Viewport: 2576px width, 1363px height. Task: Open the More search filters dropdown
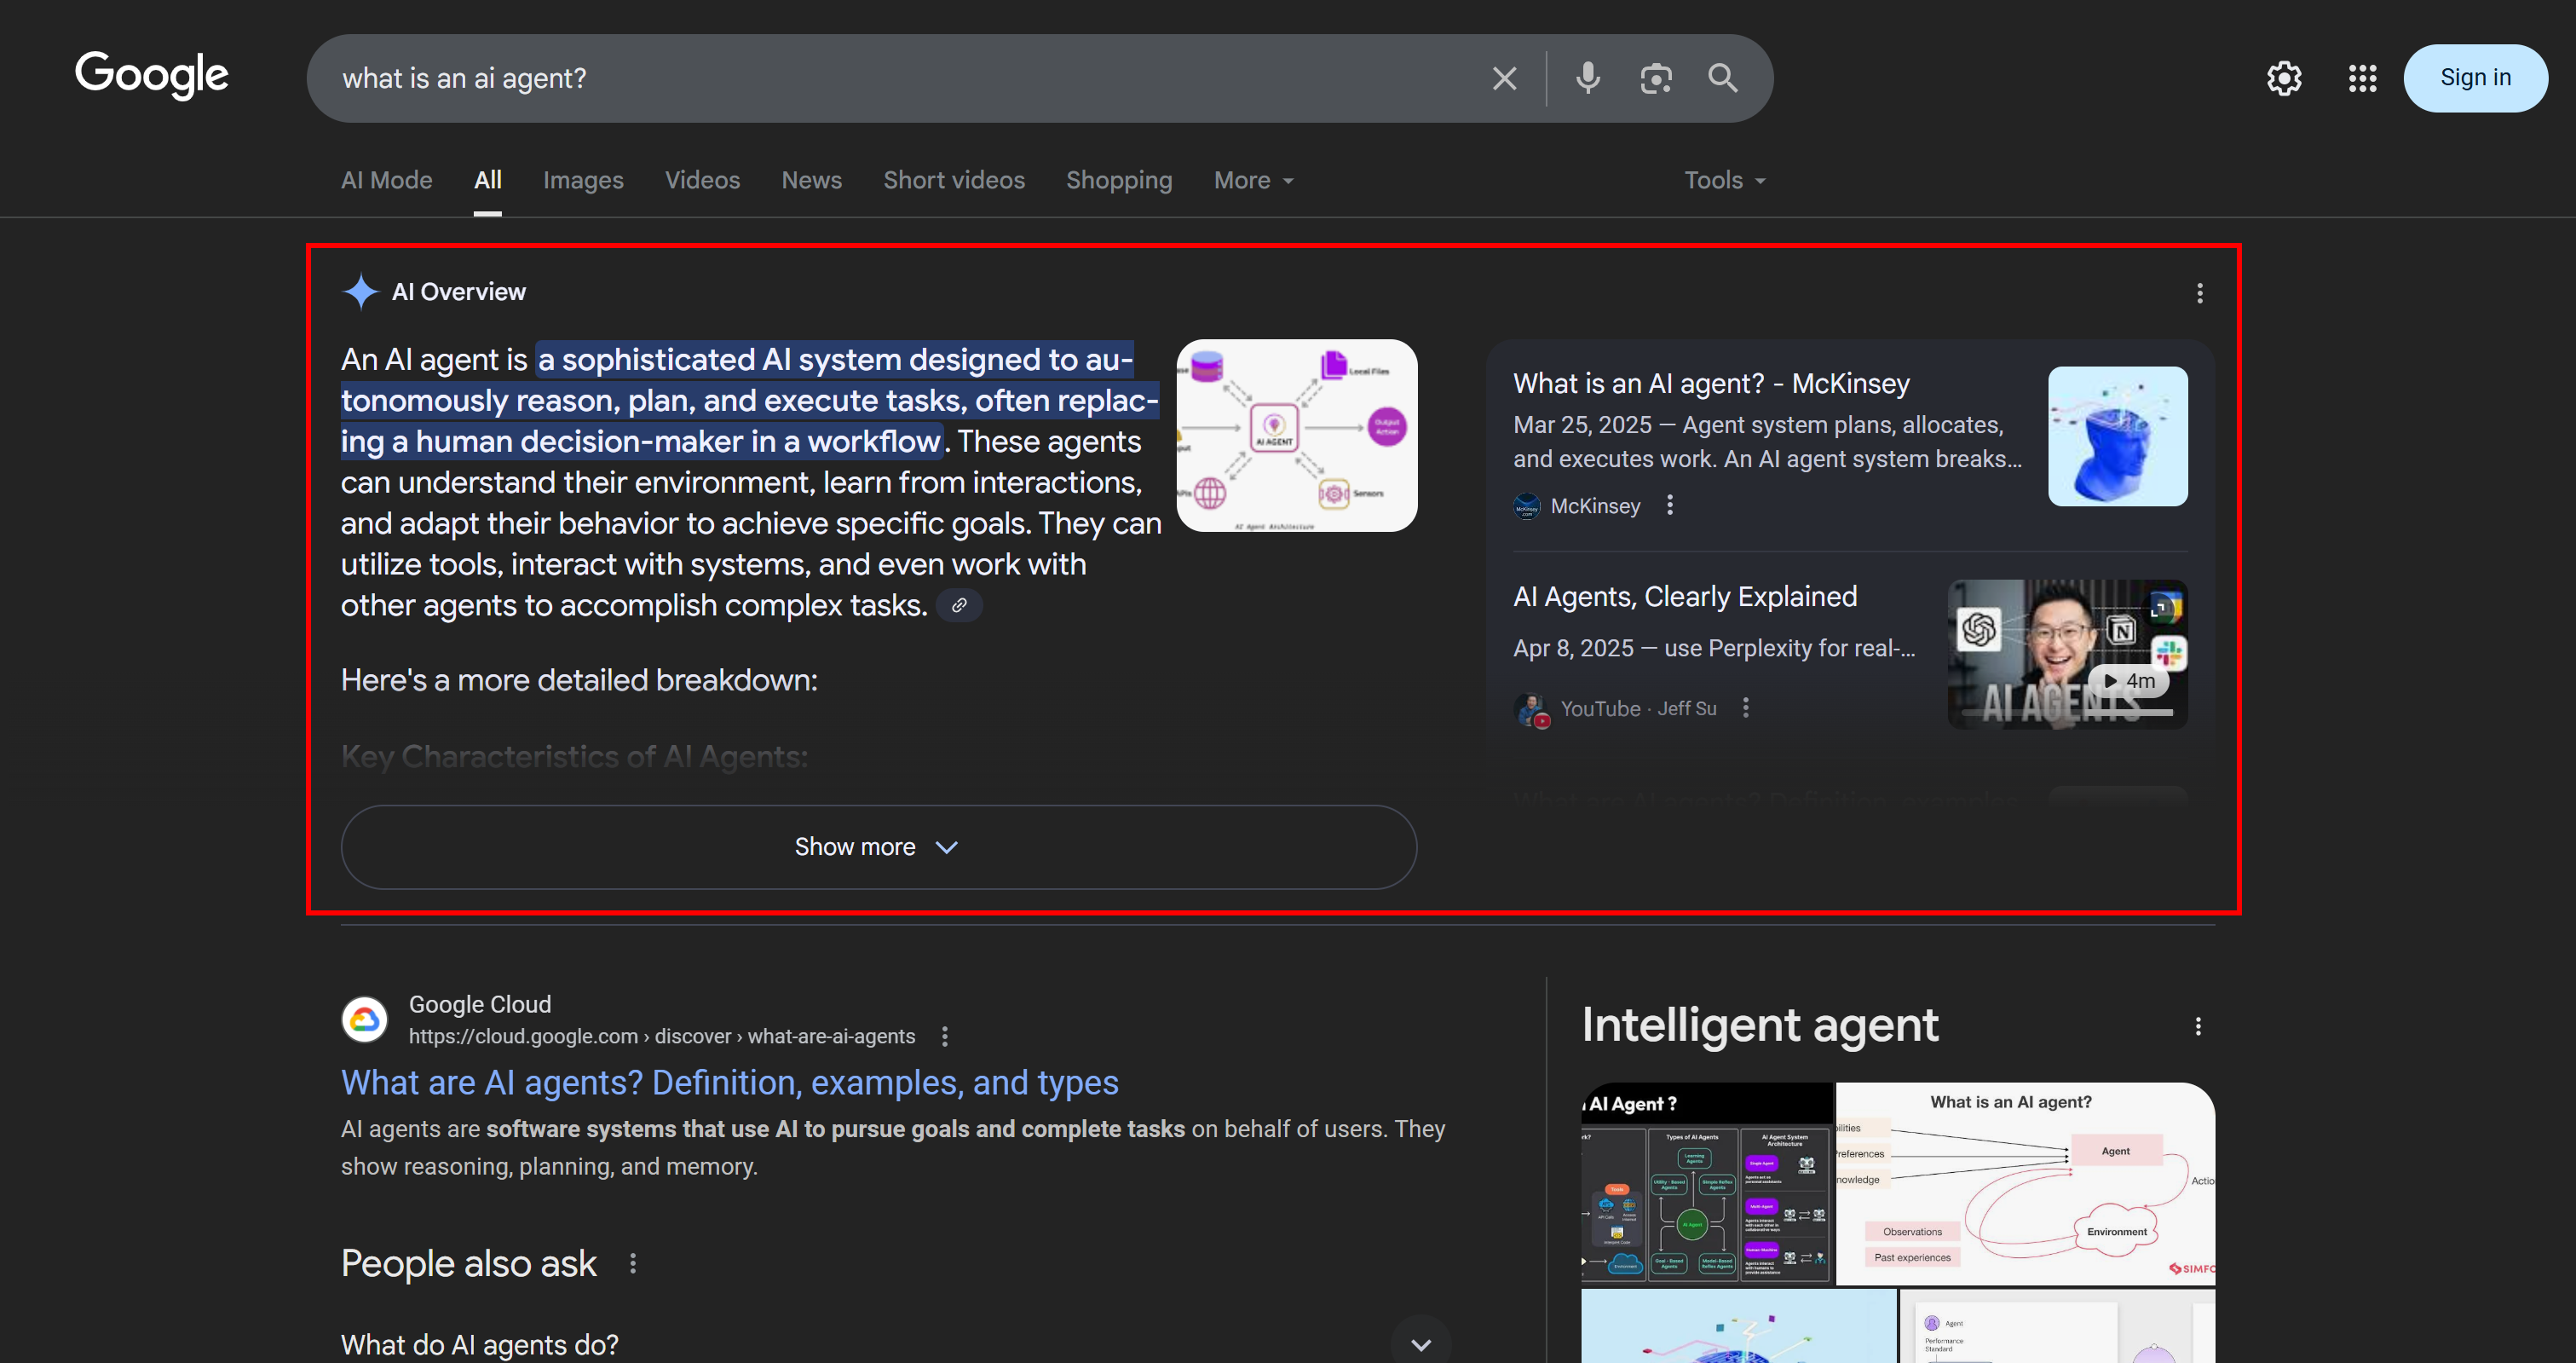pos(1253,181)
